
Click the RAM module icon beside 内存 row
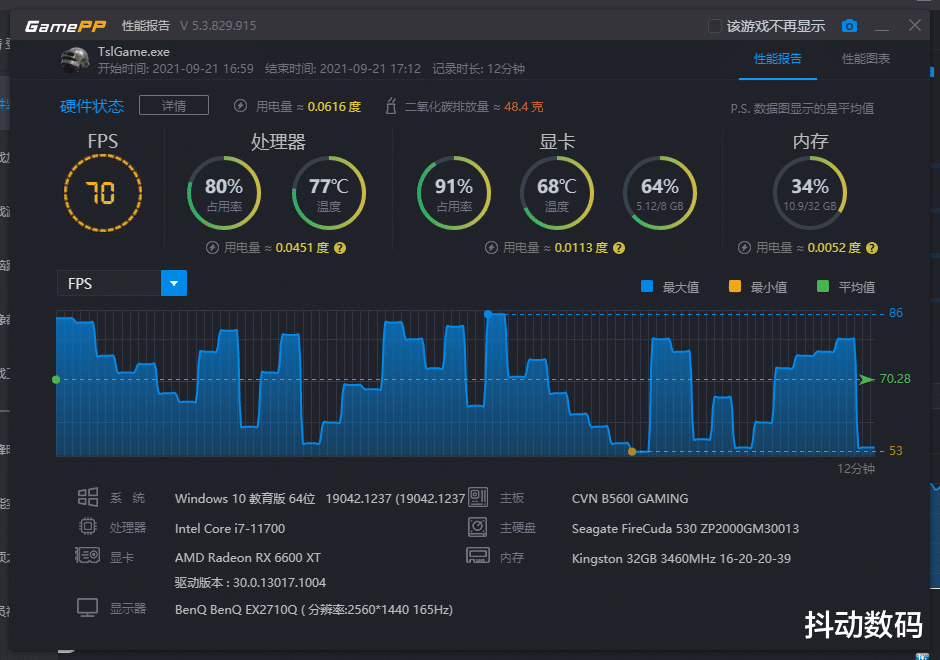[478, 556]
